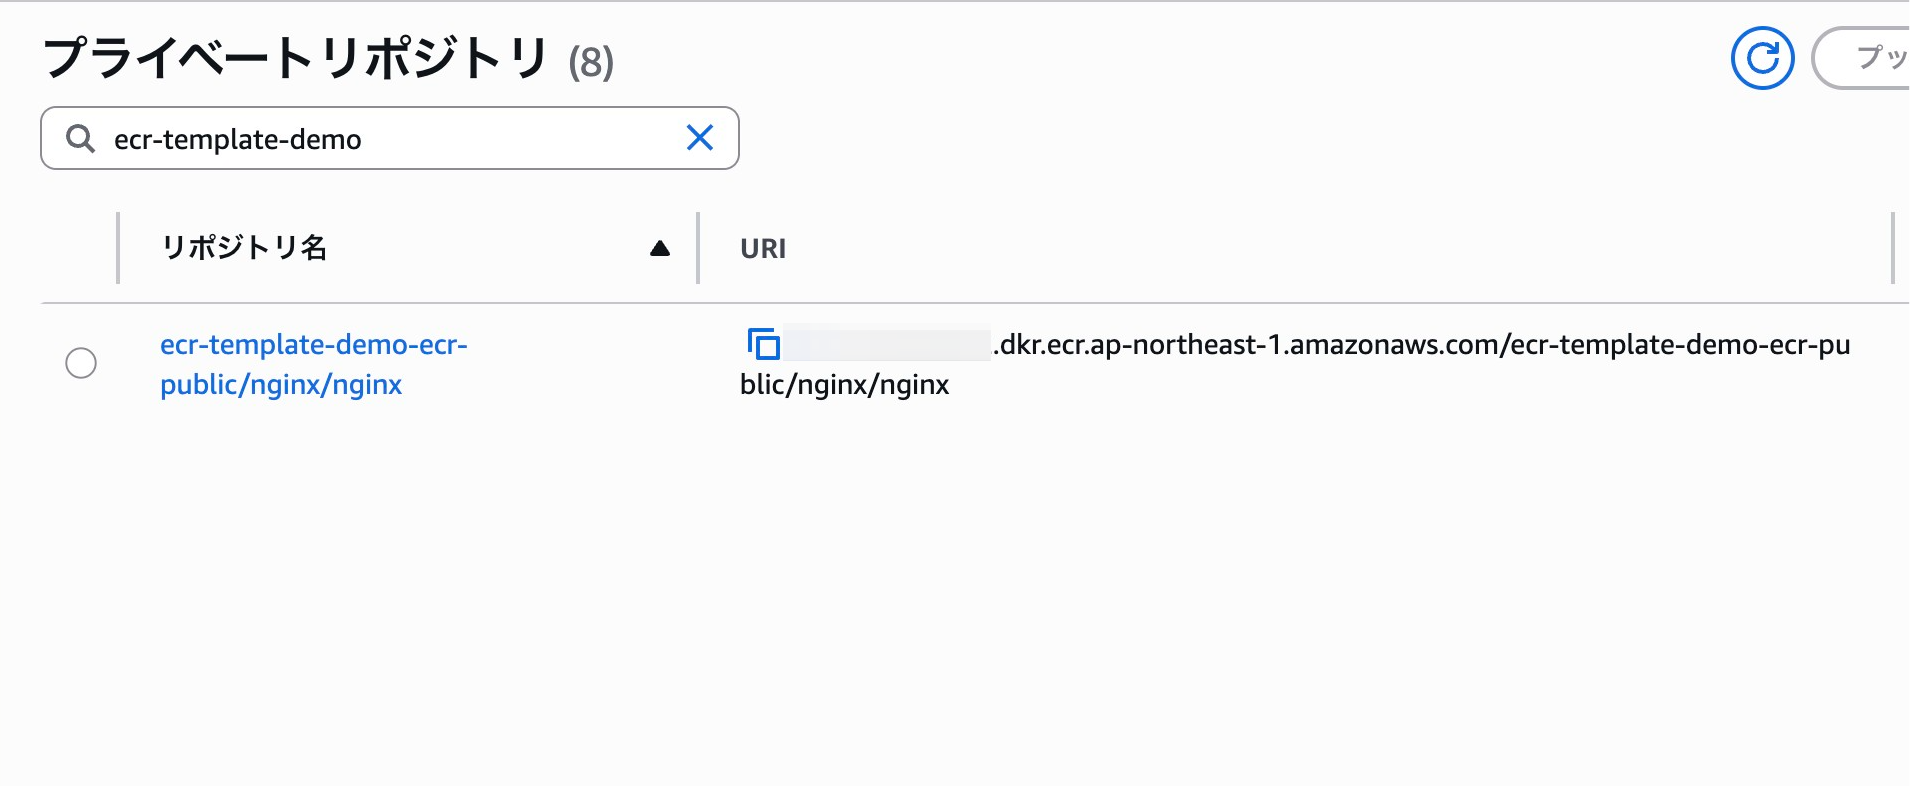1910x786 pixels.
Task: Click the masked account ID in URI
Action: pyautogui.click(x=886, y=345)
